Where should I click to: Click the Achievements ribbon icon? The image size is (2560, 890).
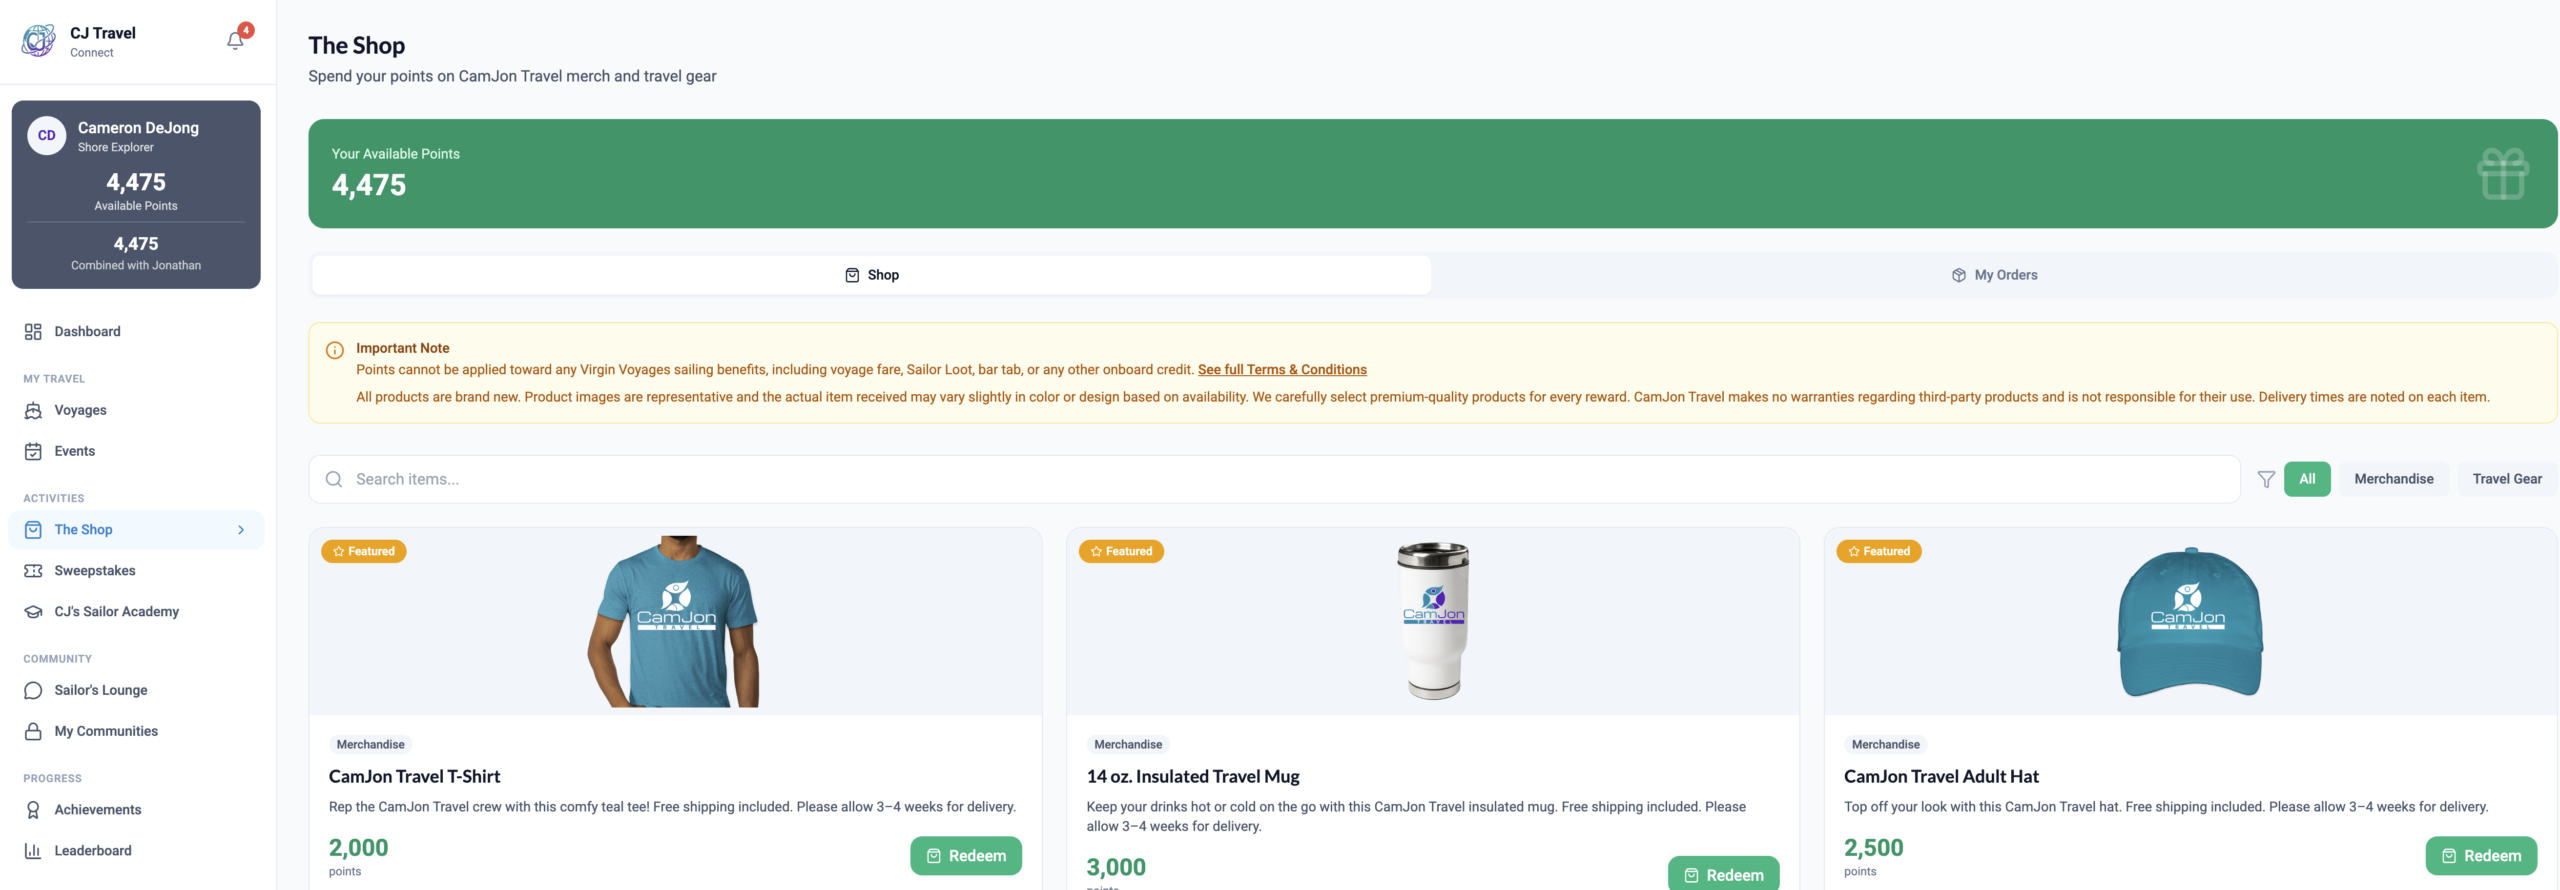click(33, 810)
